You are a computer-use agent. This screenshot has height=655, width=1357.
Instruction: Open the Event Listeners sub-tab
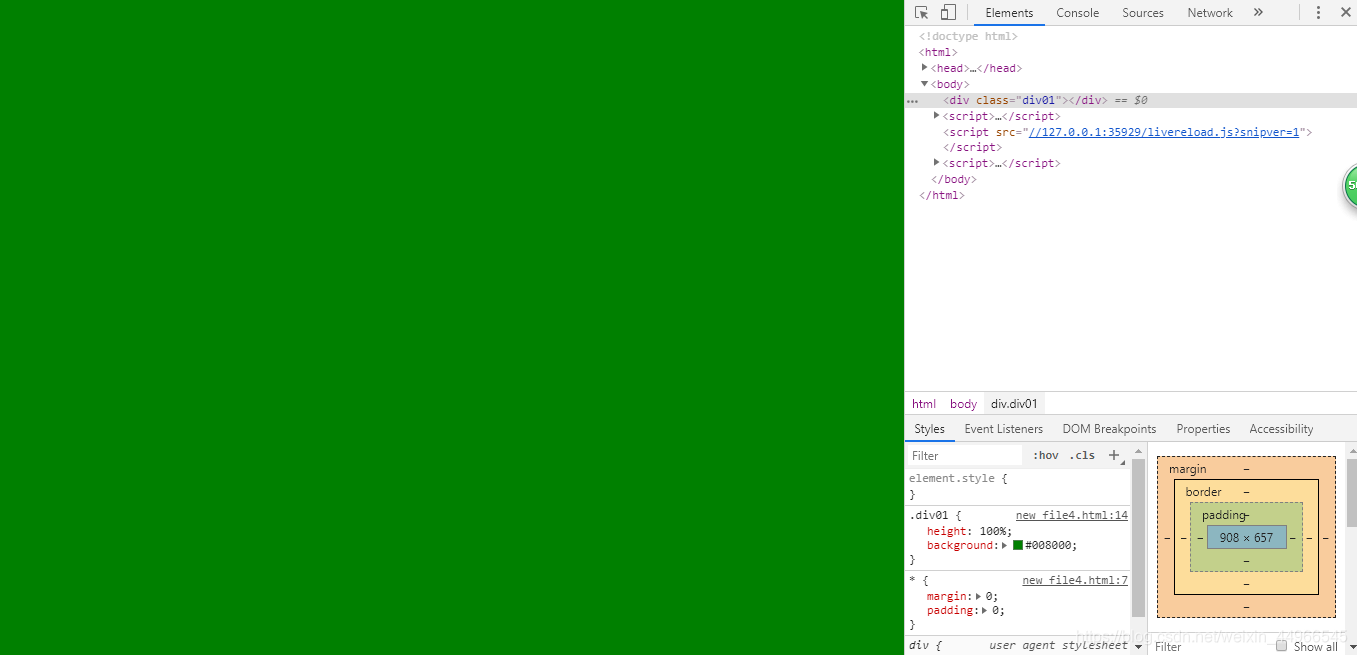point(1003,429)
